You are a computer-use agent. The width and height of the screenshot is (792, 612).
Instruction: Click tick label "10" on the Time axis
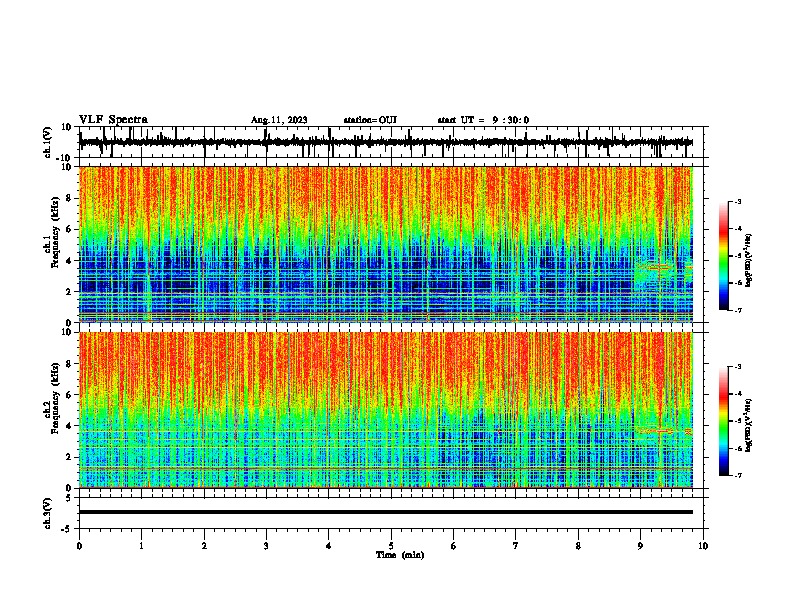tap(703, 546)
